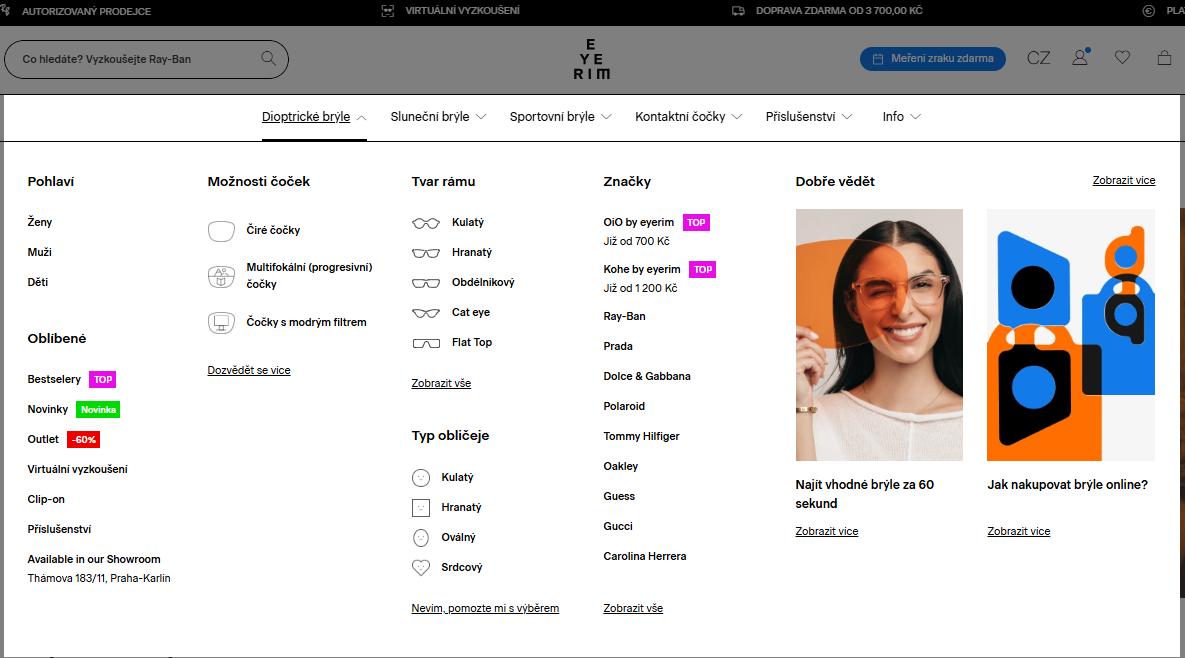The height and width of the screenshot is (658, 1185).
Task: Click Zobrazit vše under Tvar rámu
Action: 441,383
